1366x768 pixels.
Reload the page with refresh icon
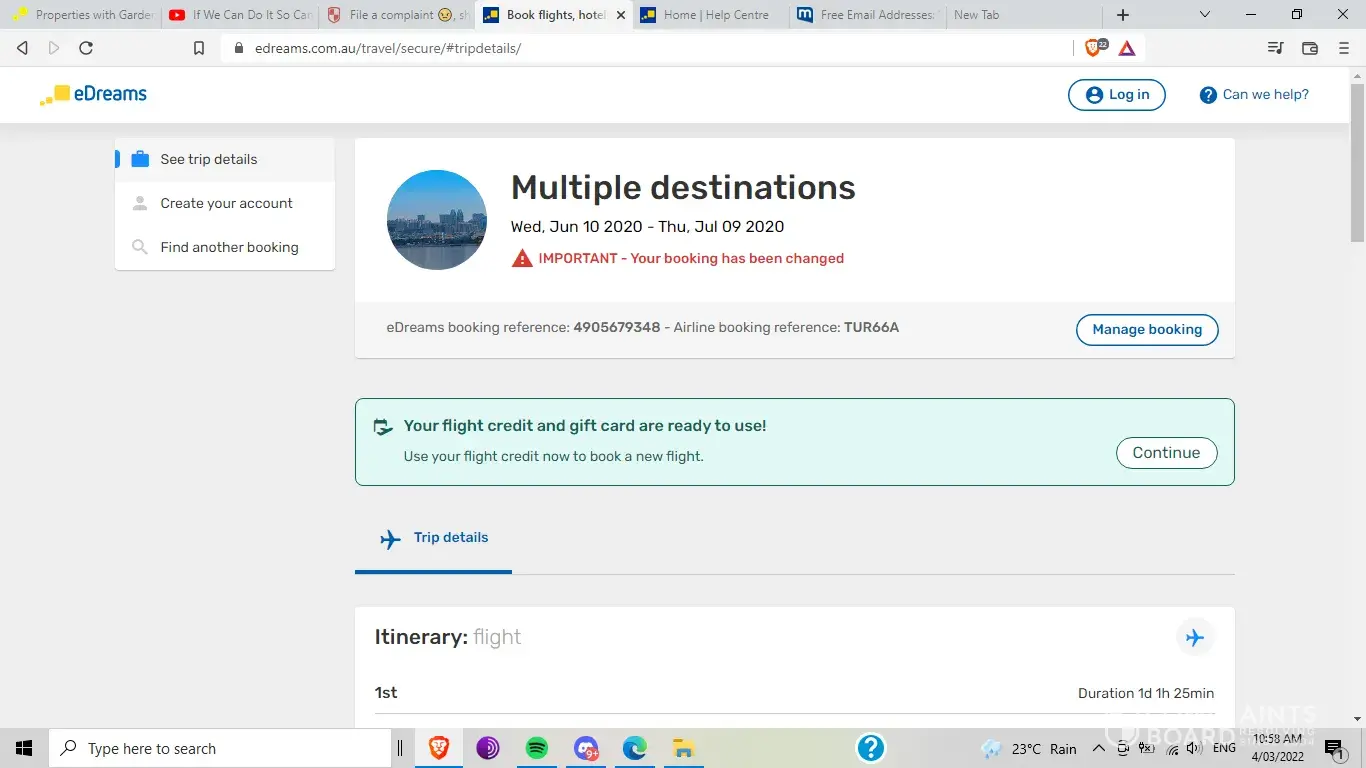[86, 48]
